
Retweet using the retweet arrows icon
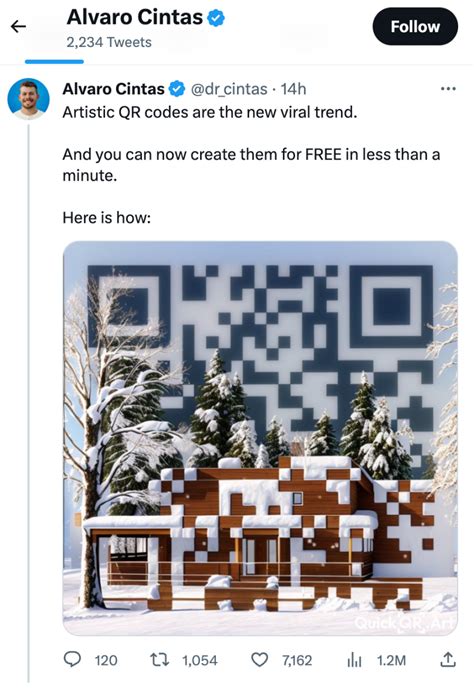(159, 660)
